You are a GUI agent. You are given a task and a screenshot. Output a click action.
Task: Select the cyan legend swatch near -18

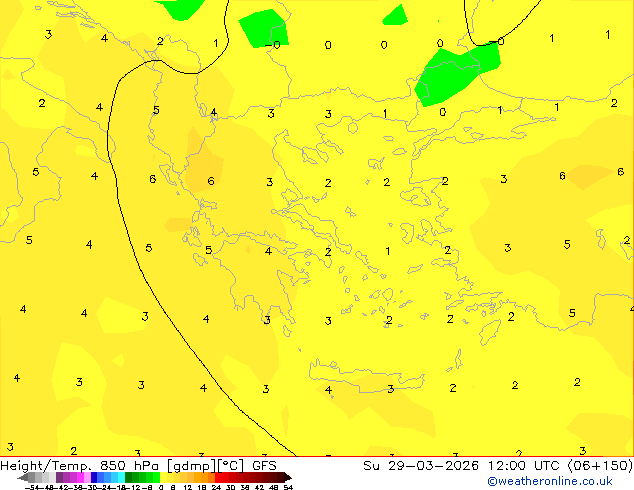coord(121,478)
